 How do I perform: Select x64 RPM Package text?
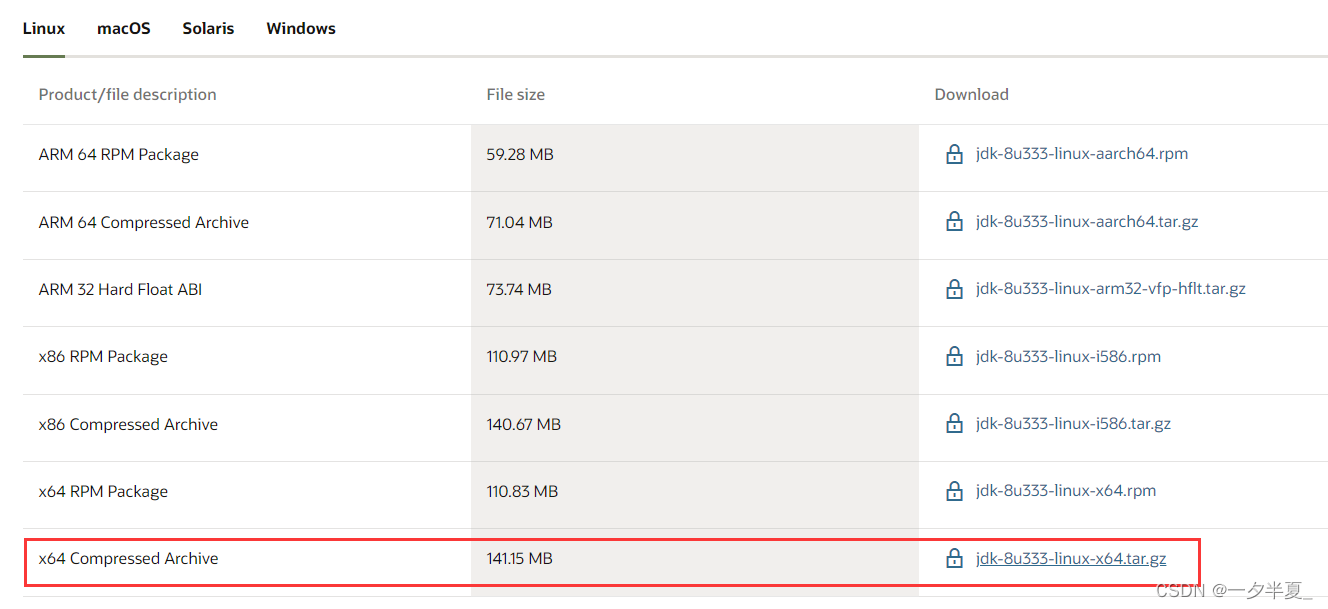point(104,491)
